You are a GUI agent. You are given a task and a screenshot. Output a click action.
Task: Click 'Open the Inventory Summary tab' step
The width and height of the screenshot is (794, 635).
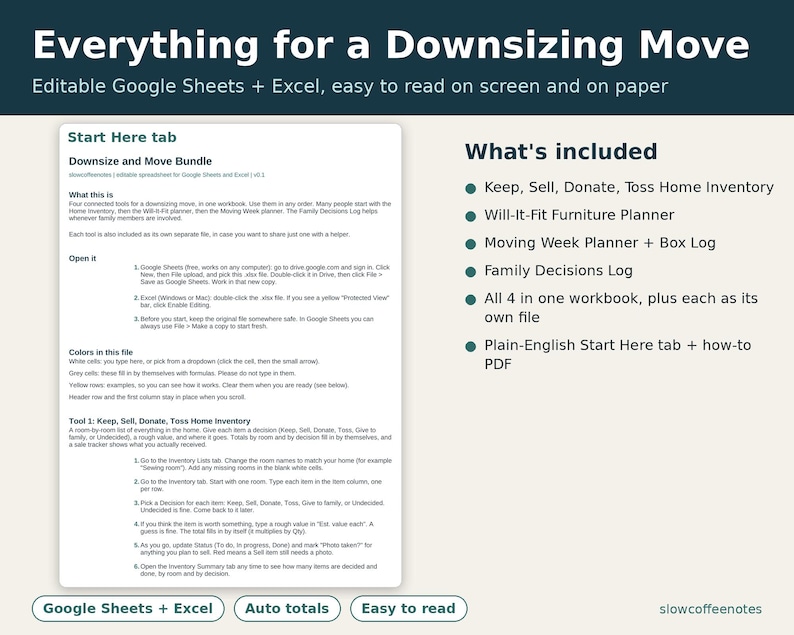click(x=258, y=570)
